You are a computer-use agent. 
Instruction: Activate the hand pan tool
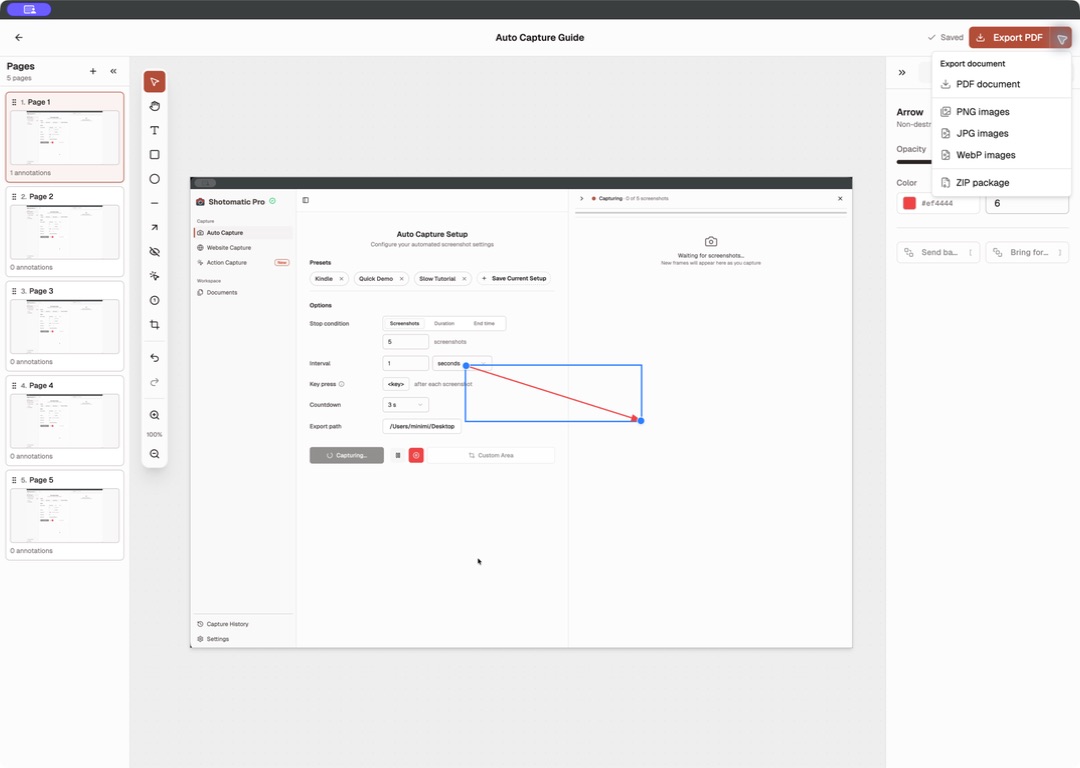(x=154, y=106)
